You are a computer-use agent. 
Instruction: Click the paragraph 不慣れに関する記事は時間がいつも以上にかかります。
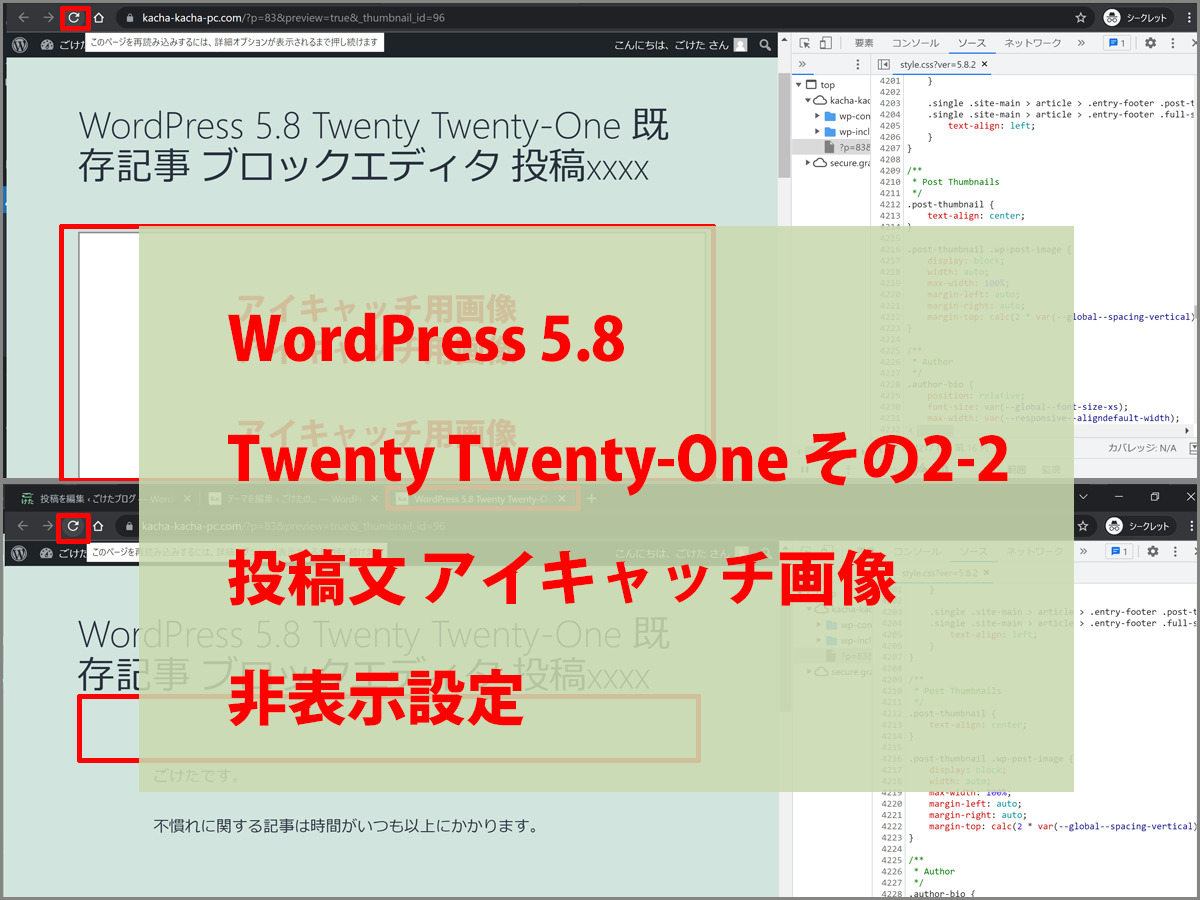coord(346,826)
